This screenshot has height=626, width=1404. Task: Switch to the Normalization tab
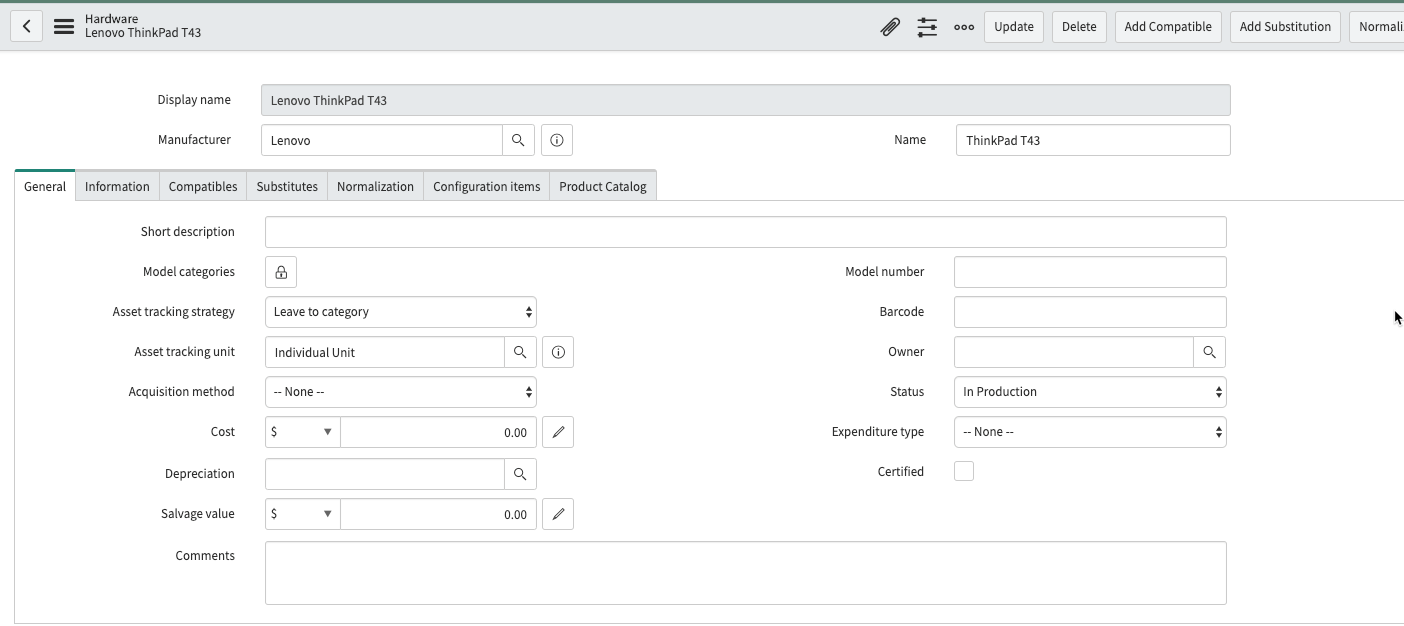(375, 186)
